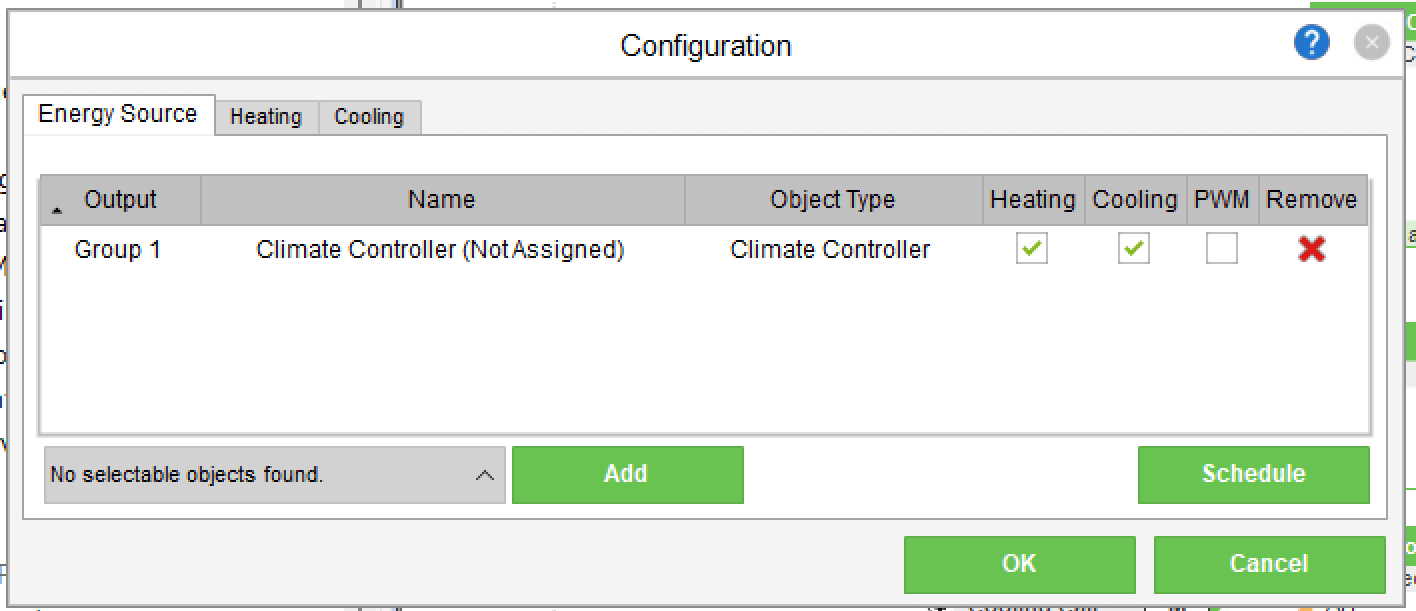The height and width of the screenshot is (611, 1416).
Task: Select the Energy Source tab
Action: click(x=118, y=114)
